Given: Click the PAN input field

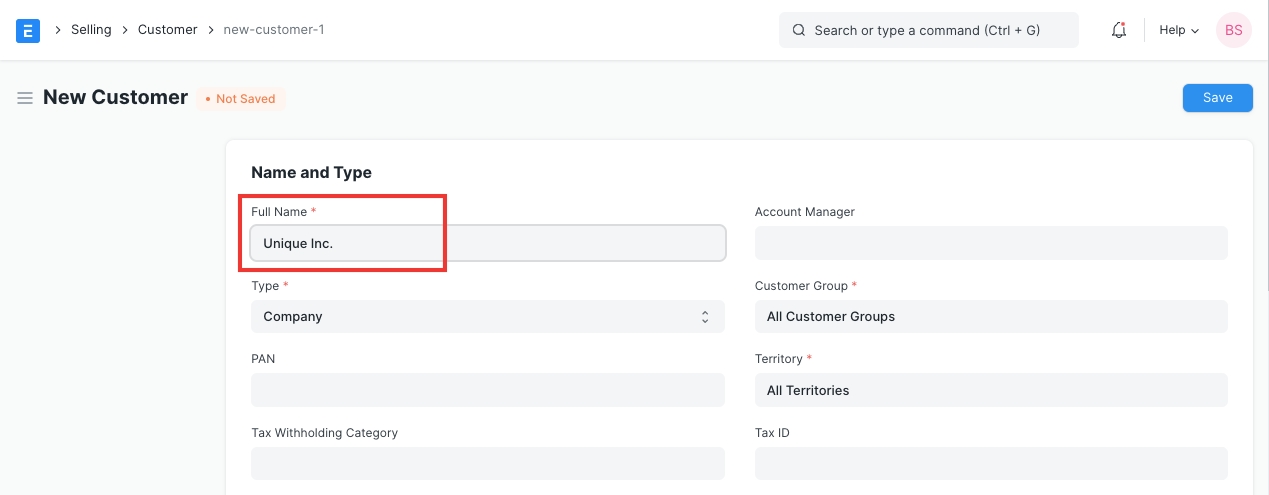Looking at the screenshot, I should (x=487, y=390).
